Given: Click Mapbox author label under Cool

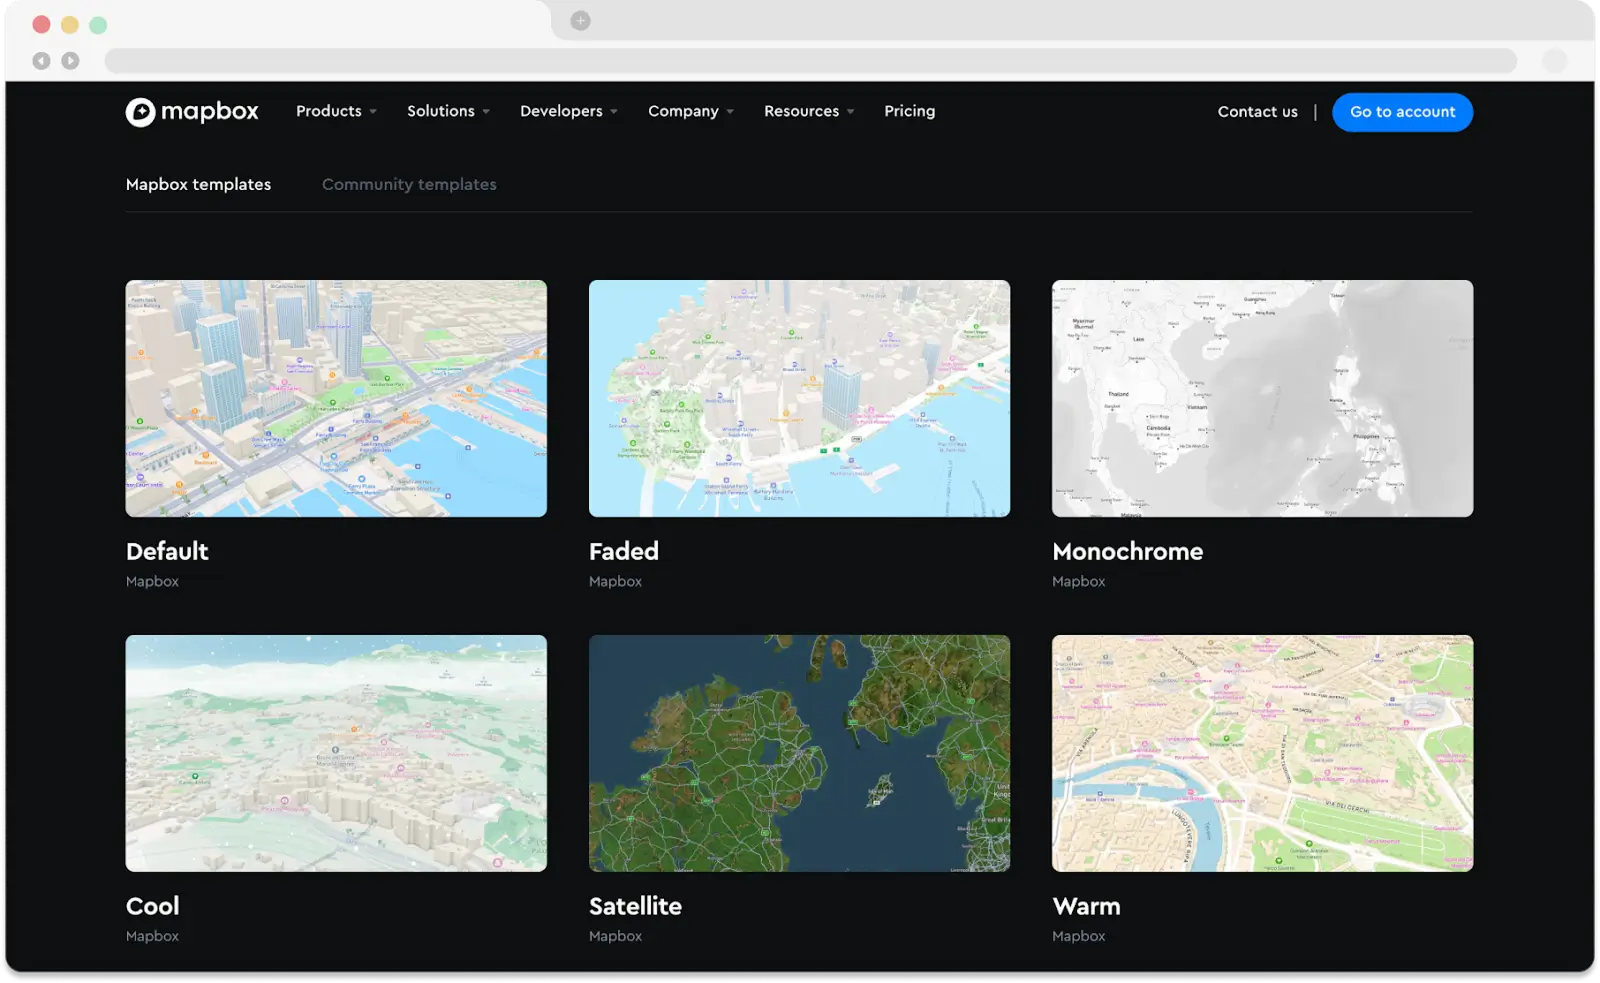Looking at the screenshot, I should (152, 936).
